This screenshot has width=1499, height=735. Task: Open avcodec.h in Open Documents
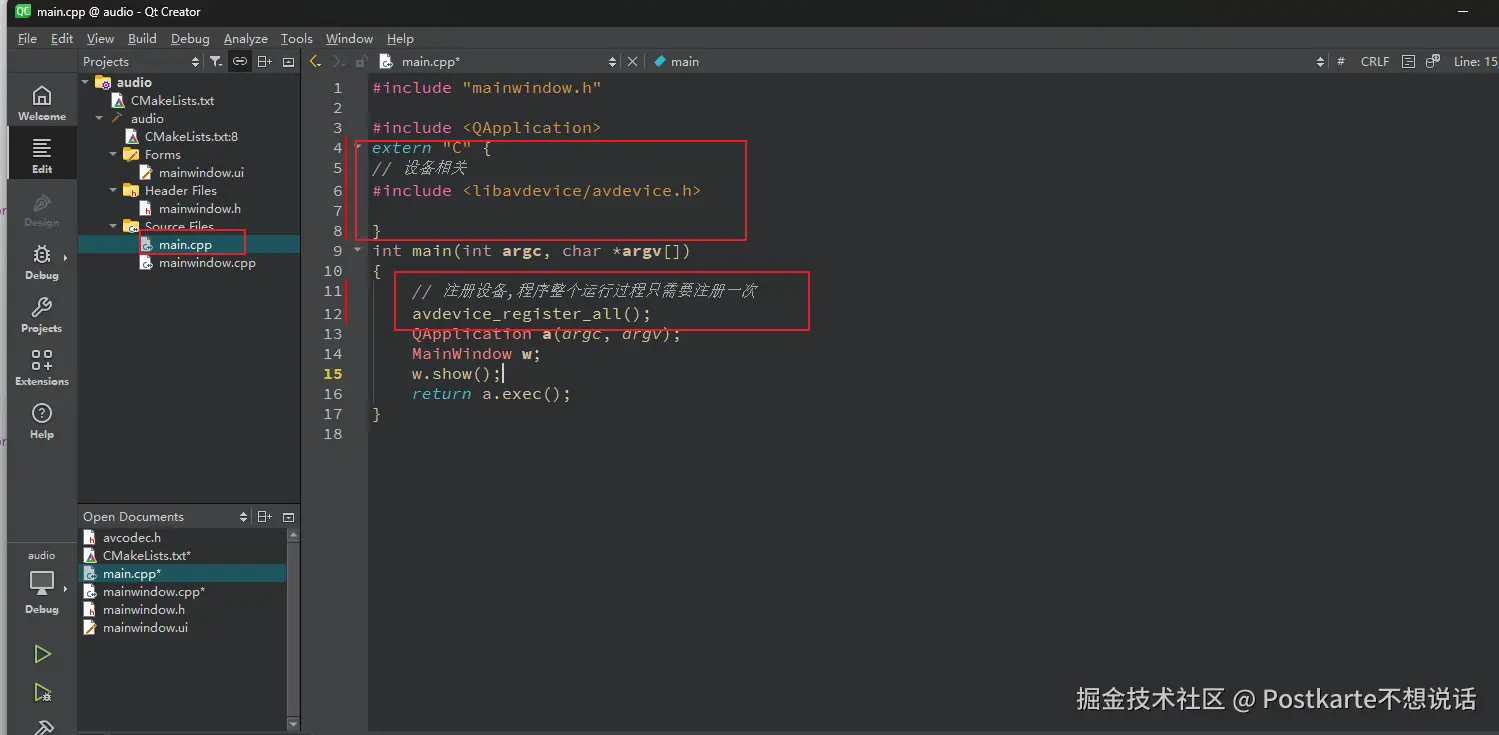tap(131, 538)
